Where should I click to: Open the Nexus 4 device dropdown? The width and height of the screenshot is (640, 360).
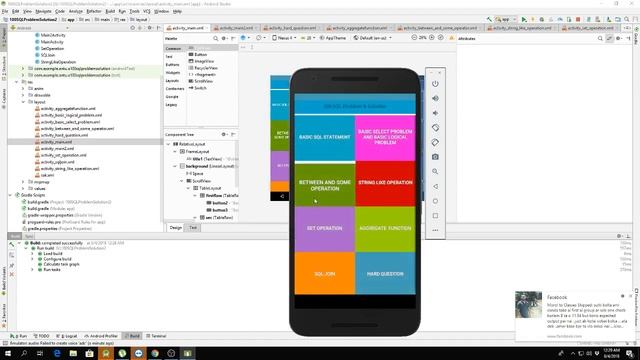coord(284,38)
